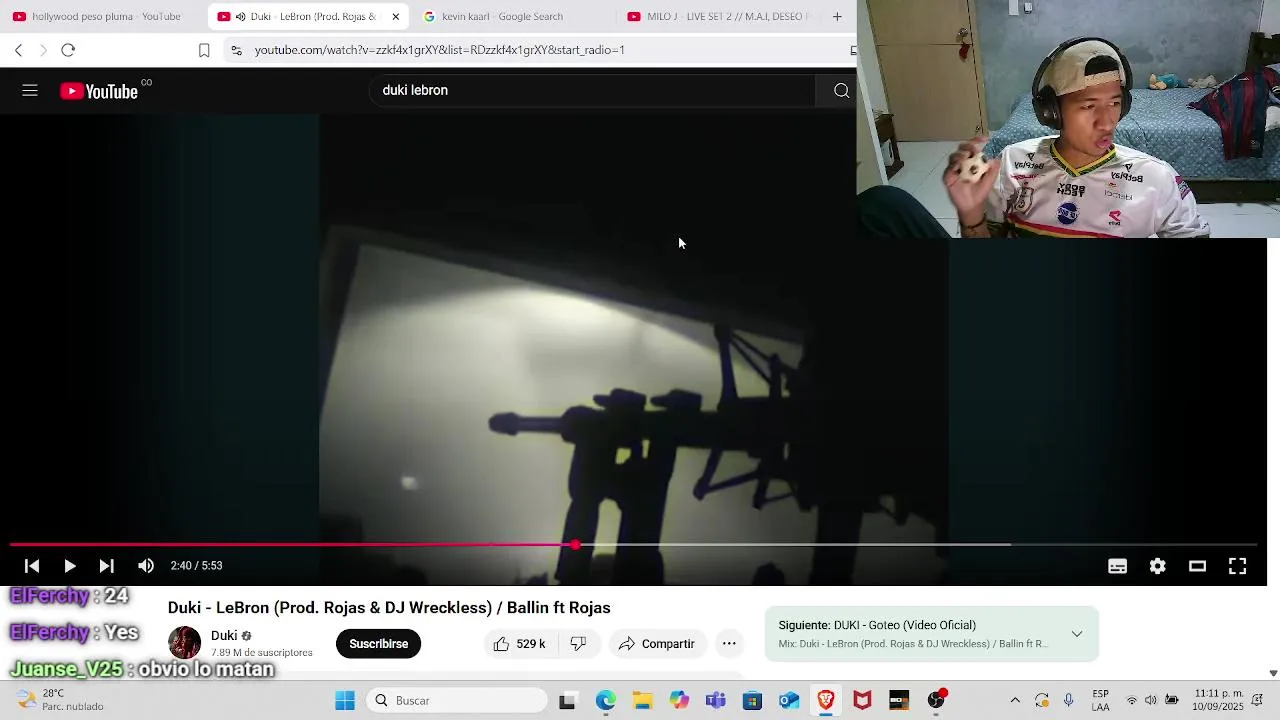1280x720 pixels.
Task: Launch Microsoft Edge from taskbar
Action: (x=606, y=701)
